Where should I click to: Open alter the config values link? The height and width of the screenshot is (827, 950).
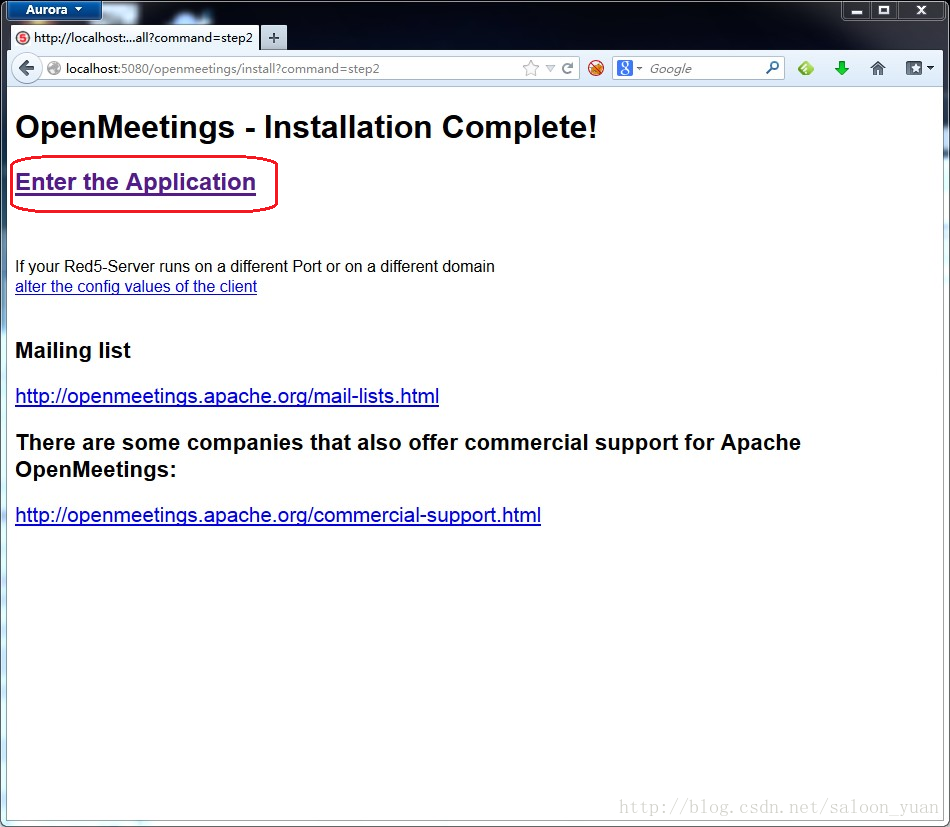point(136,287)
